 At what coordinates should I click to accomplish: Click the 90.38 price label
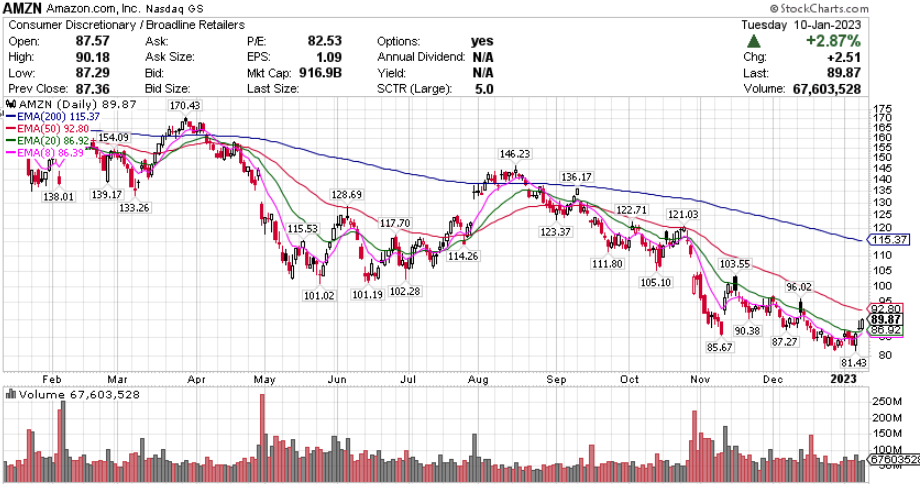[747, 331]
